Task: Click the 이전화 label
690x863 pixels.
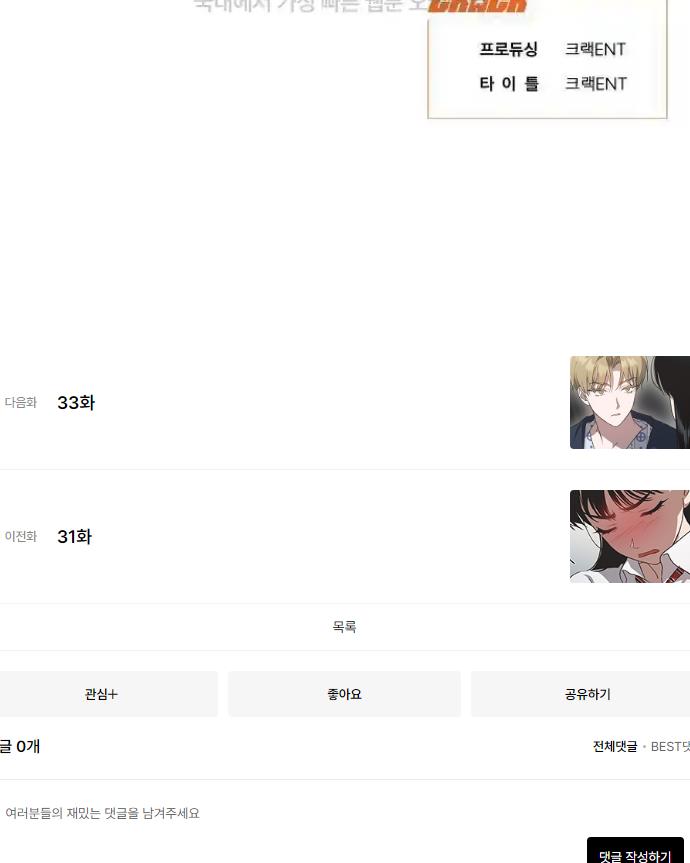Action: click(20, 536)
